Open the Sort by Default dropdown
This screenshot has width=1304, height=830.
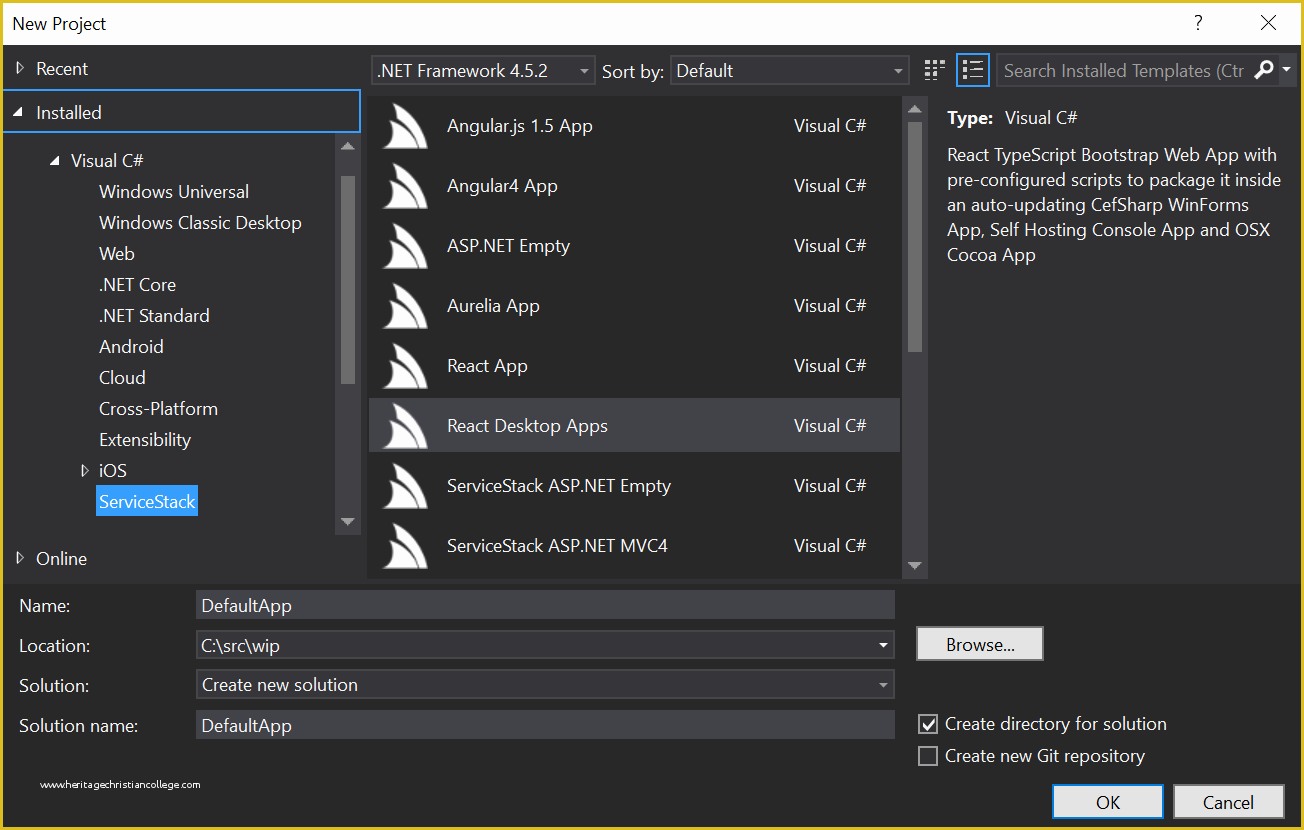(789, 71)
